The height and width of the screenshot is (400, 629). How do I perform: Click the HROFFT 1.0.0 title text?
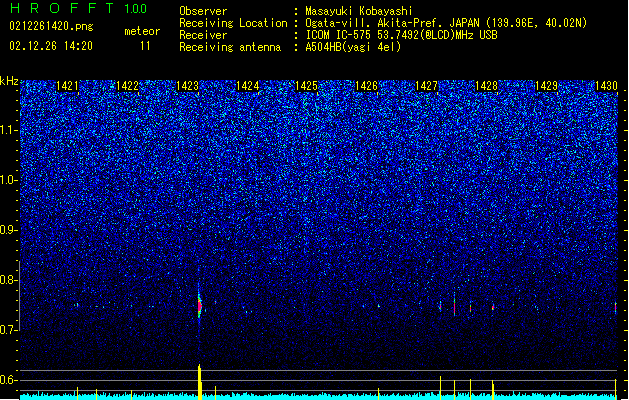79,8
